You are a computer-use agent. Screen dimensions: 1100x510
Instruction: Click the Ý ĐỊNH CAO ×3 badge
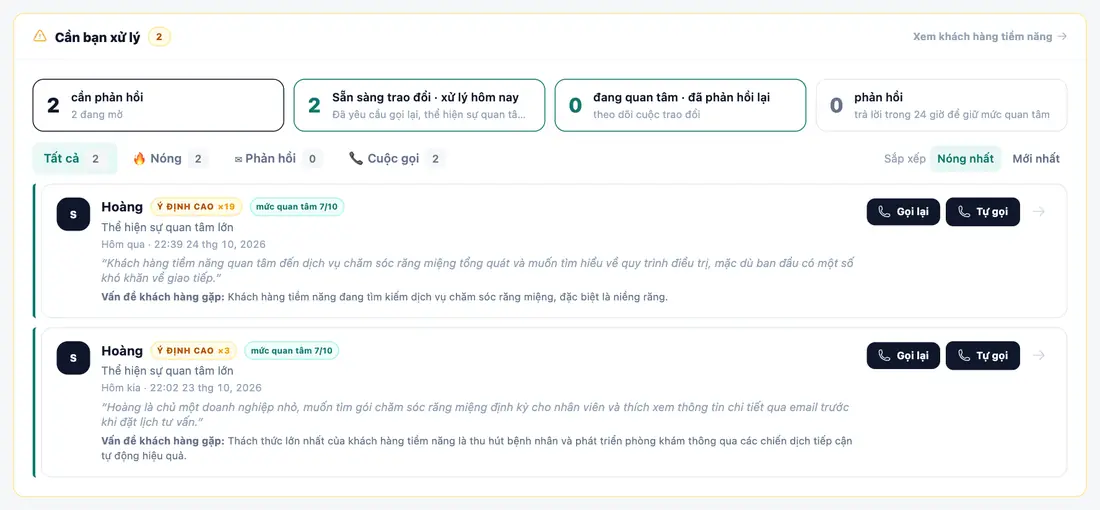tap(194, 350)
